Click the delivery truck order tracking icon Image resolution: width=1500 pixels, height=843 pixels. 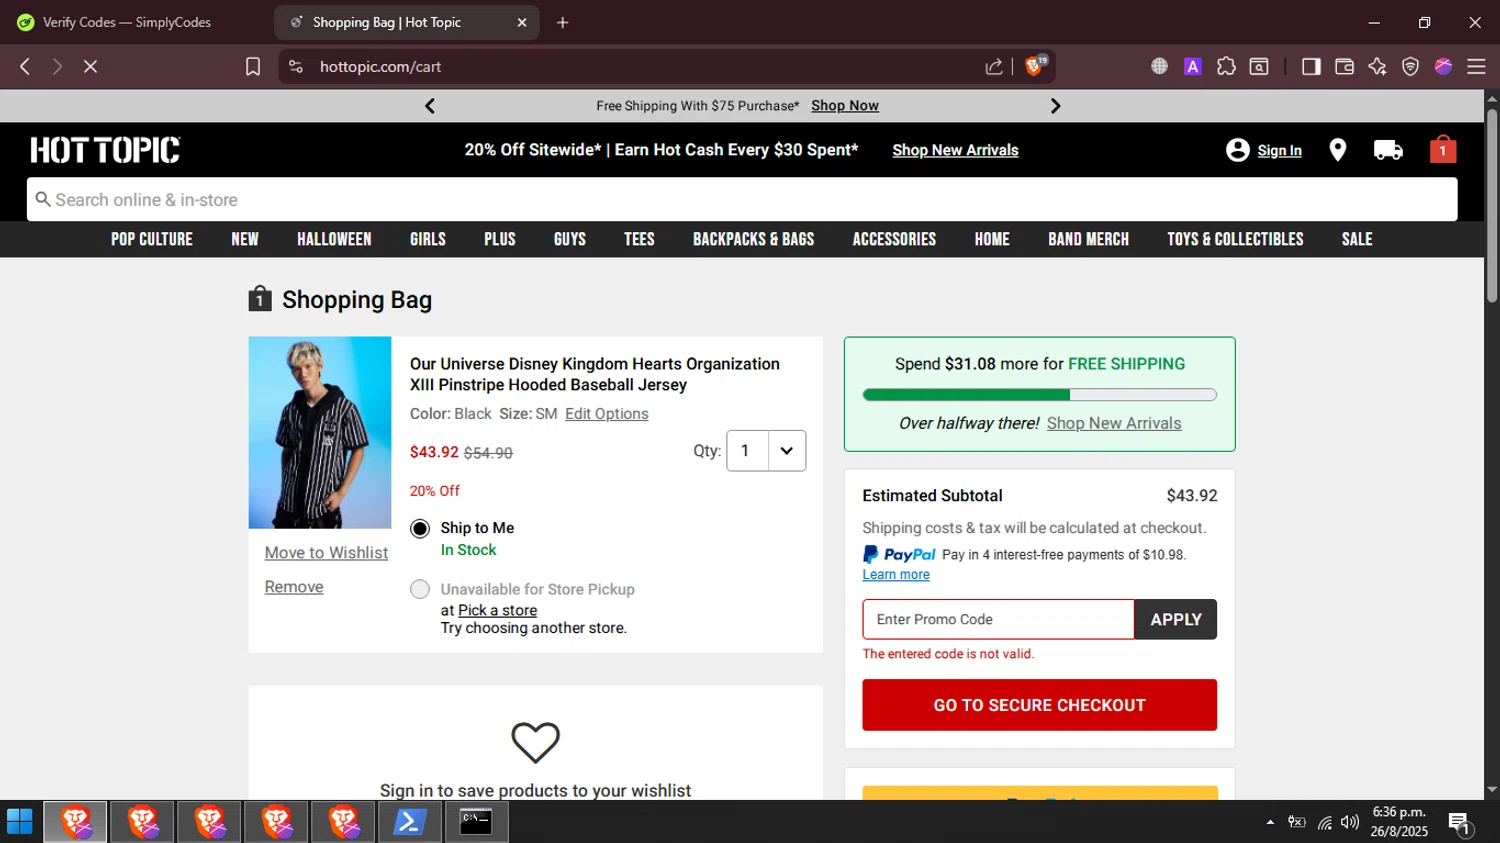[1388, 150]
